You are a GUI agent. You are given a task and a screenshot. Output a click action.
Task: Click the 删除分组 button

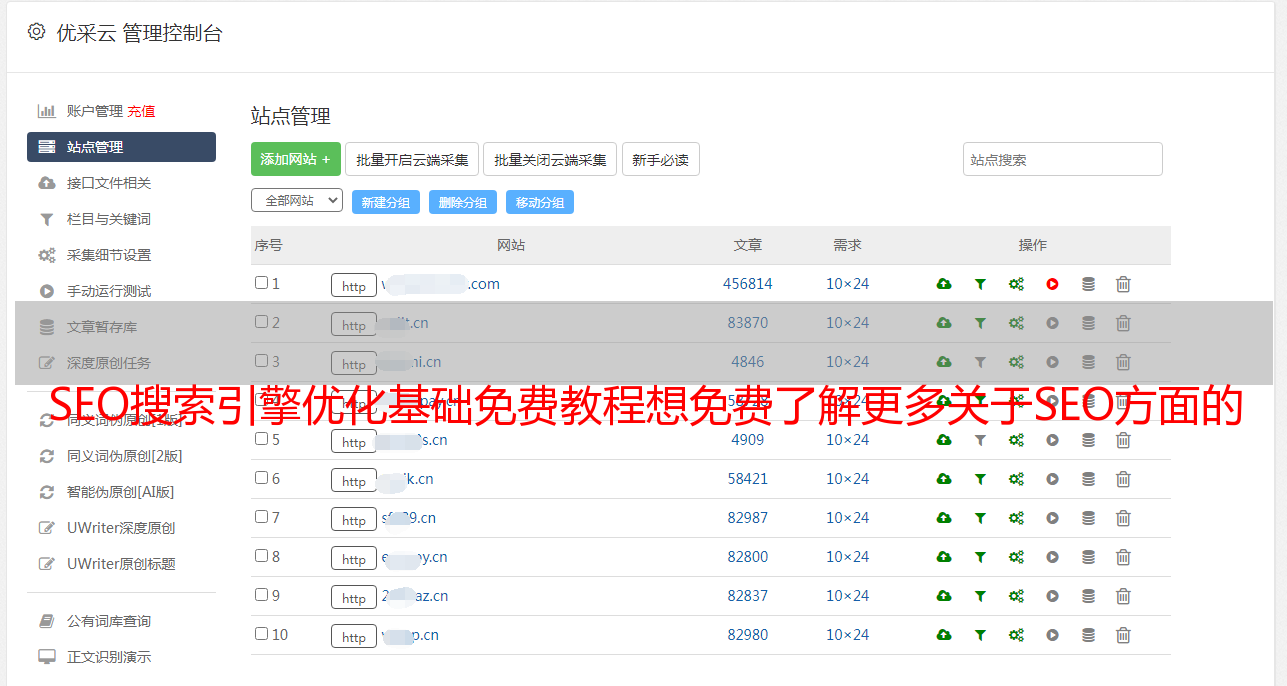463,202
